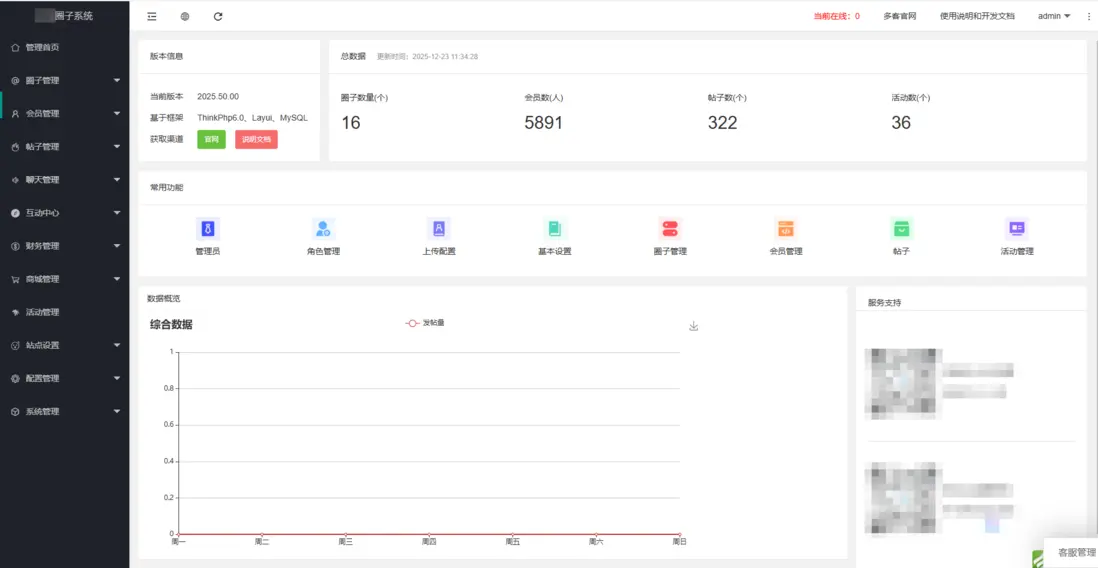Click the refresh page icon

coord(218,17)
